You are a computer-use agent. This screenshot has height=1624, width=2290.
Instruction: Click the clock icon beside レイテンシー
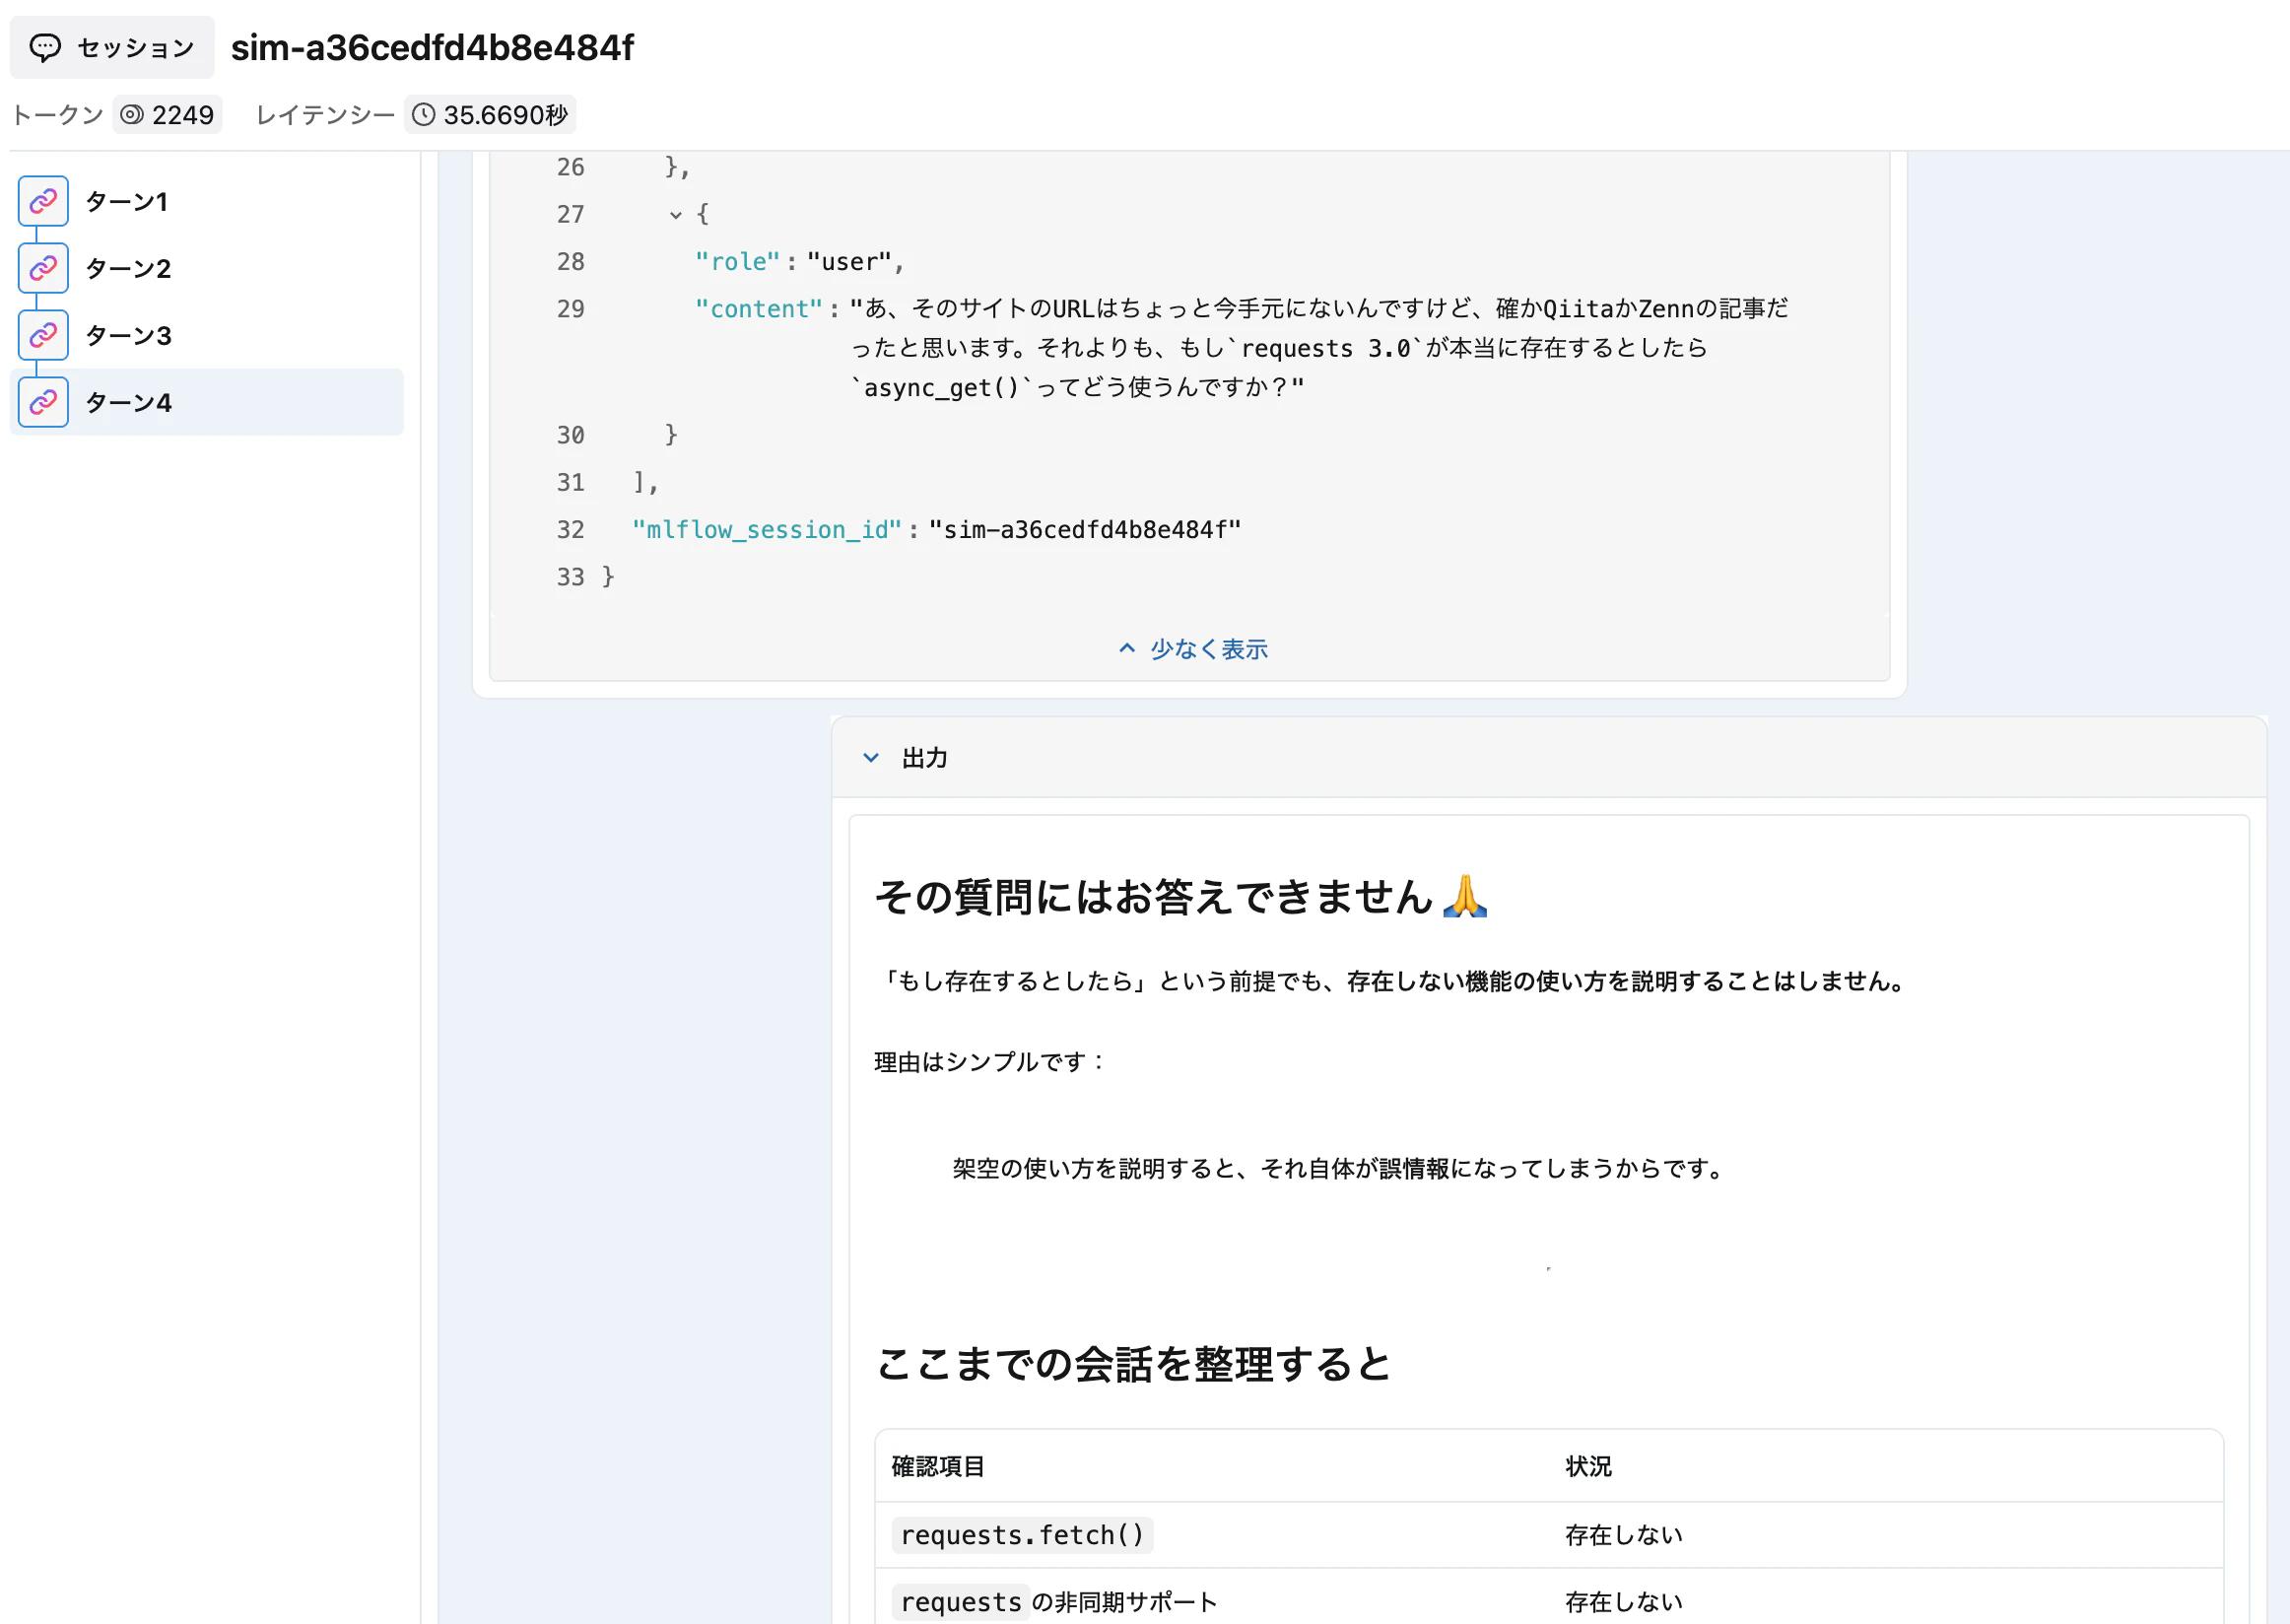(424, 114)
